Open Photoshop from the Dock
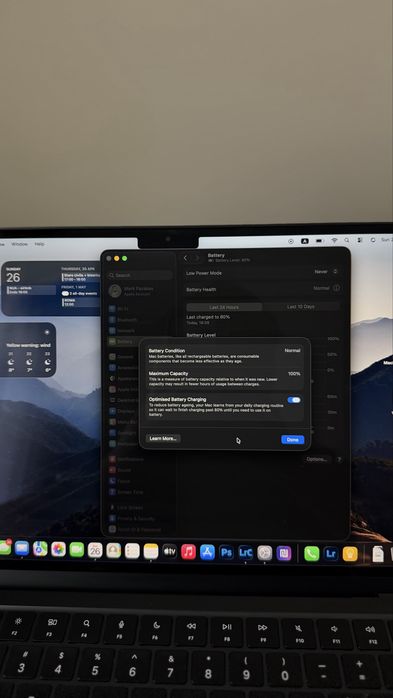Image resolution: width=393 pixels, height=698 pixels. tap(227, 553)
